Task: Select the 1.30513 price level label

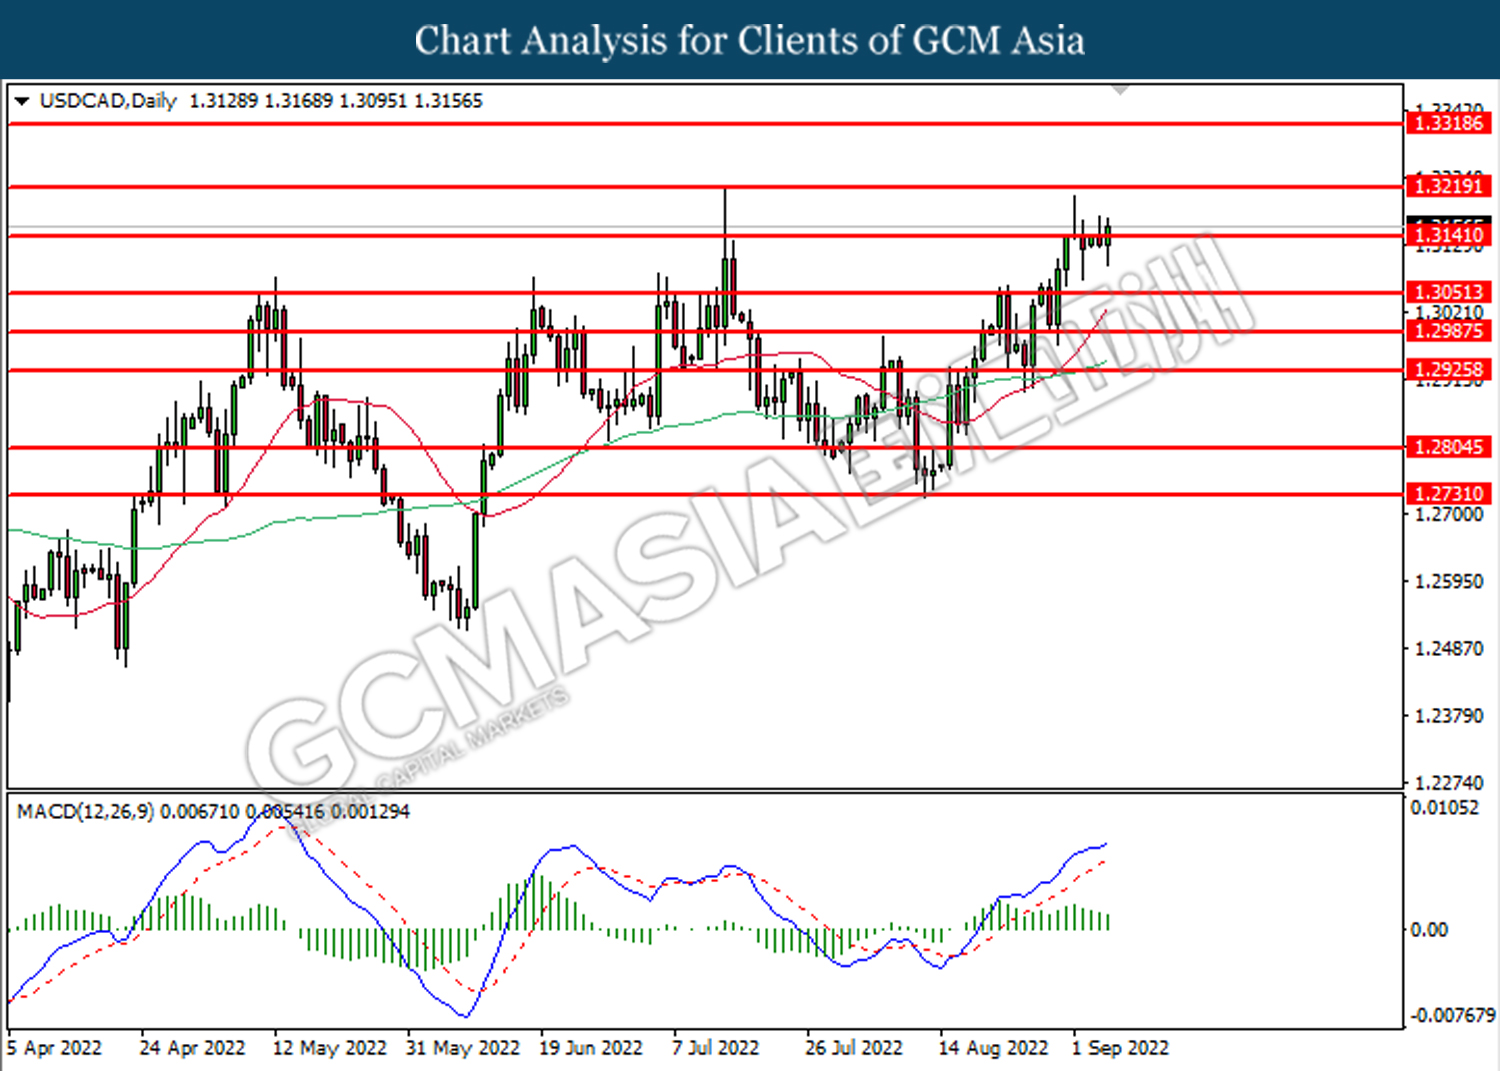Action: click(x=1448, y=293)
